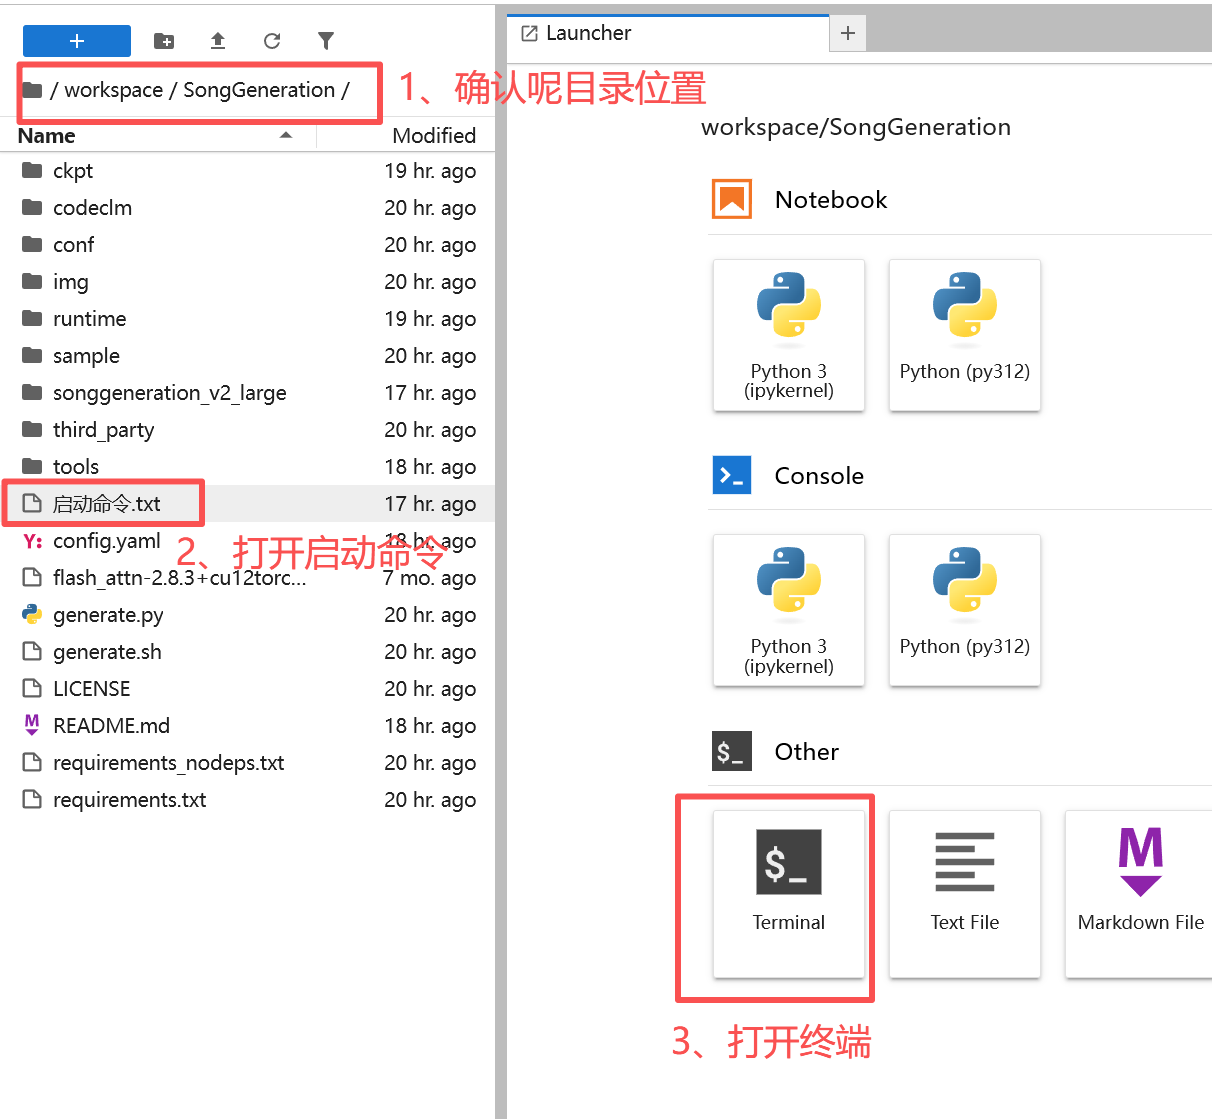Launch Python 3 (ipykernel) notebook
This screenshot has width=1212, height=1119.
click(x=788, y=335)
